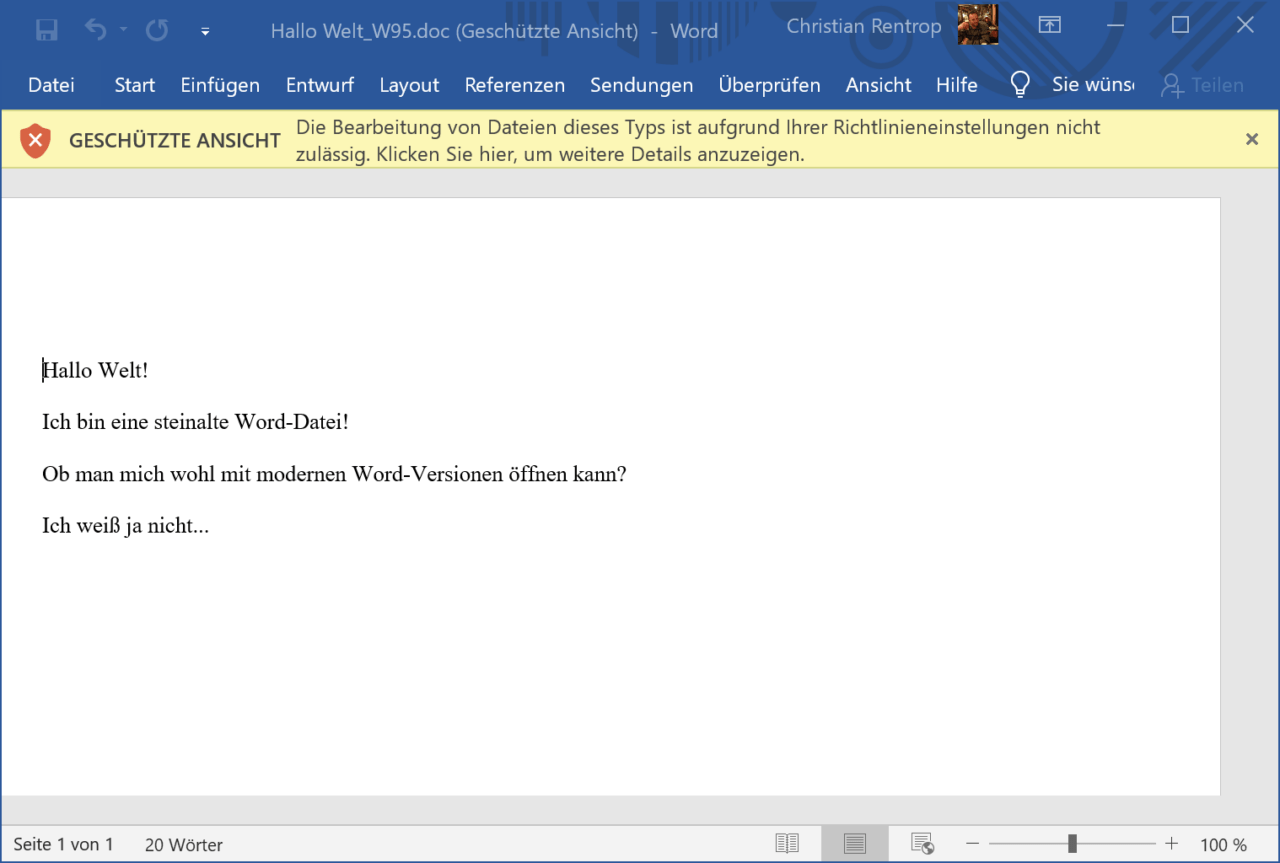Open the Undo history dropdown arrow
The image size is (1280, 863).
124,30
